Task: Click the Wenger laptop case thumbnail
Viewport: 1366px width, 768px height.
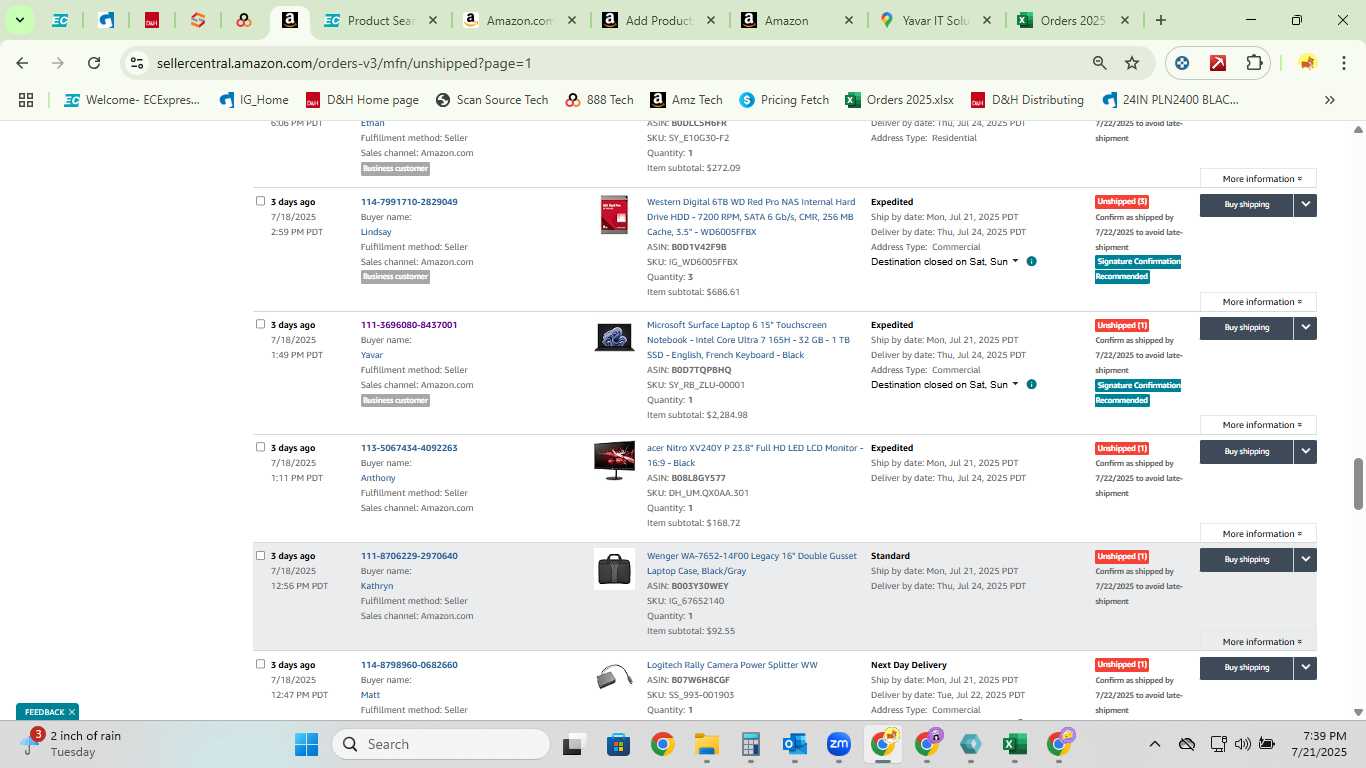Action: [614, 569]
